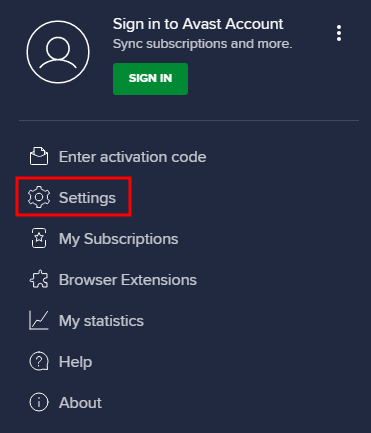Click the activation code envelope icon
The width and height of the screenshot is (371, 433).
[39, 156]
